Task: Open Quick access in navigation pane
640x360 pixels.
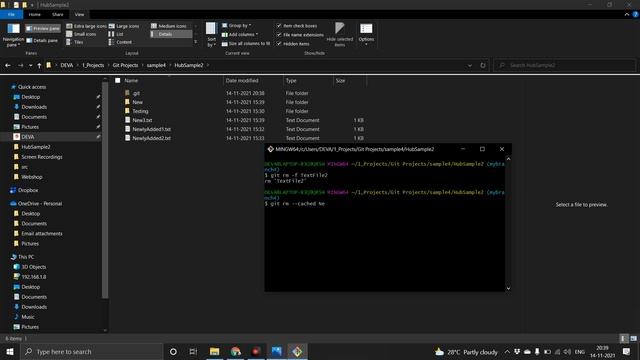Action: [x=32, y=87]
